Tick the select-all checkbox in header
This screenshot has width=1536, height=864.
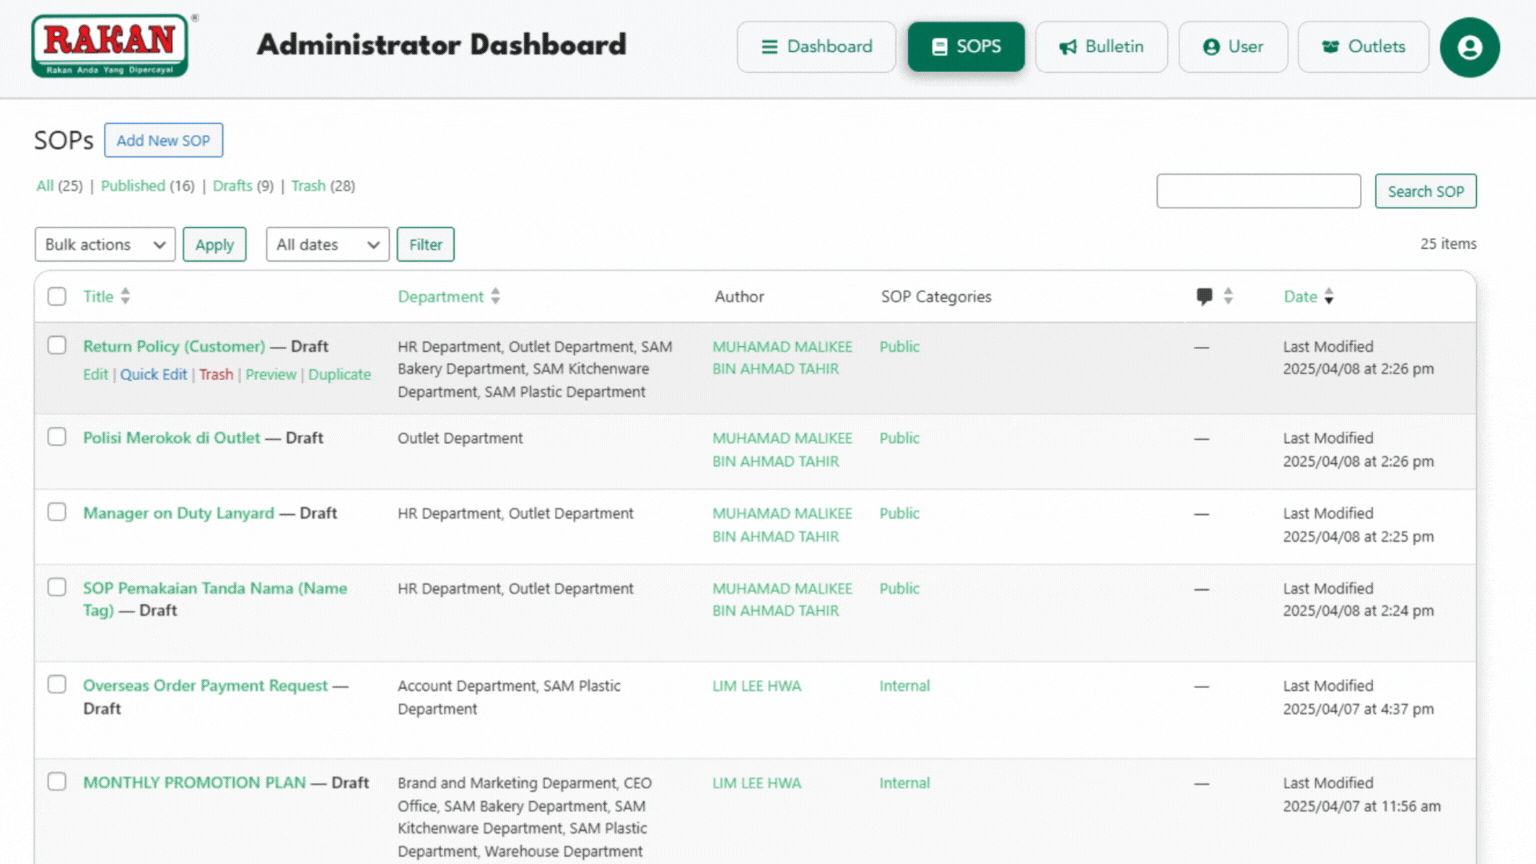point(57,296)
